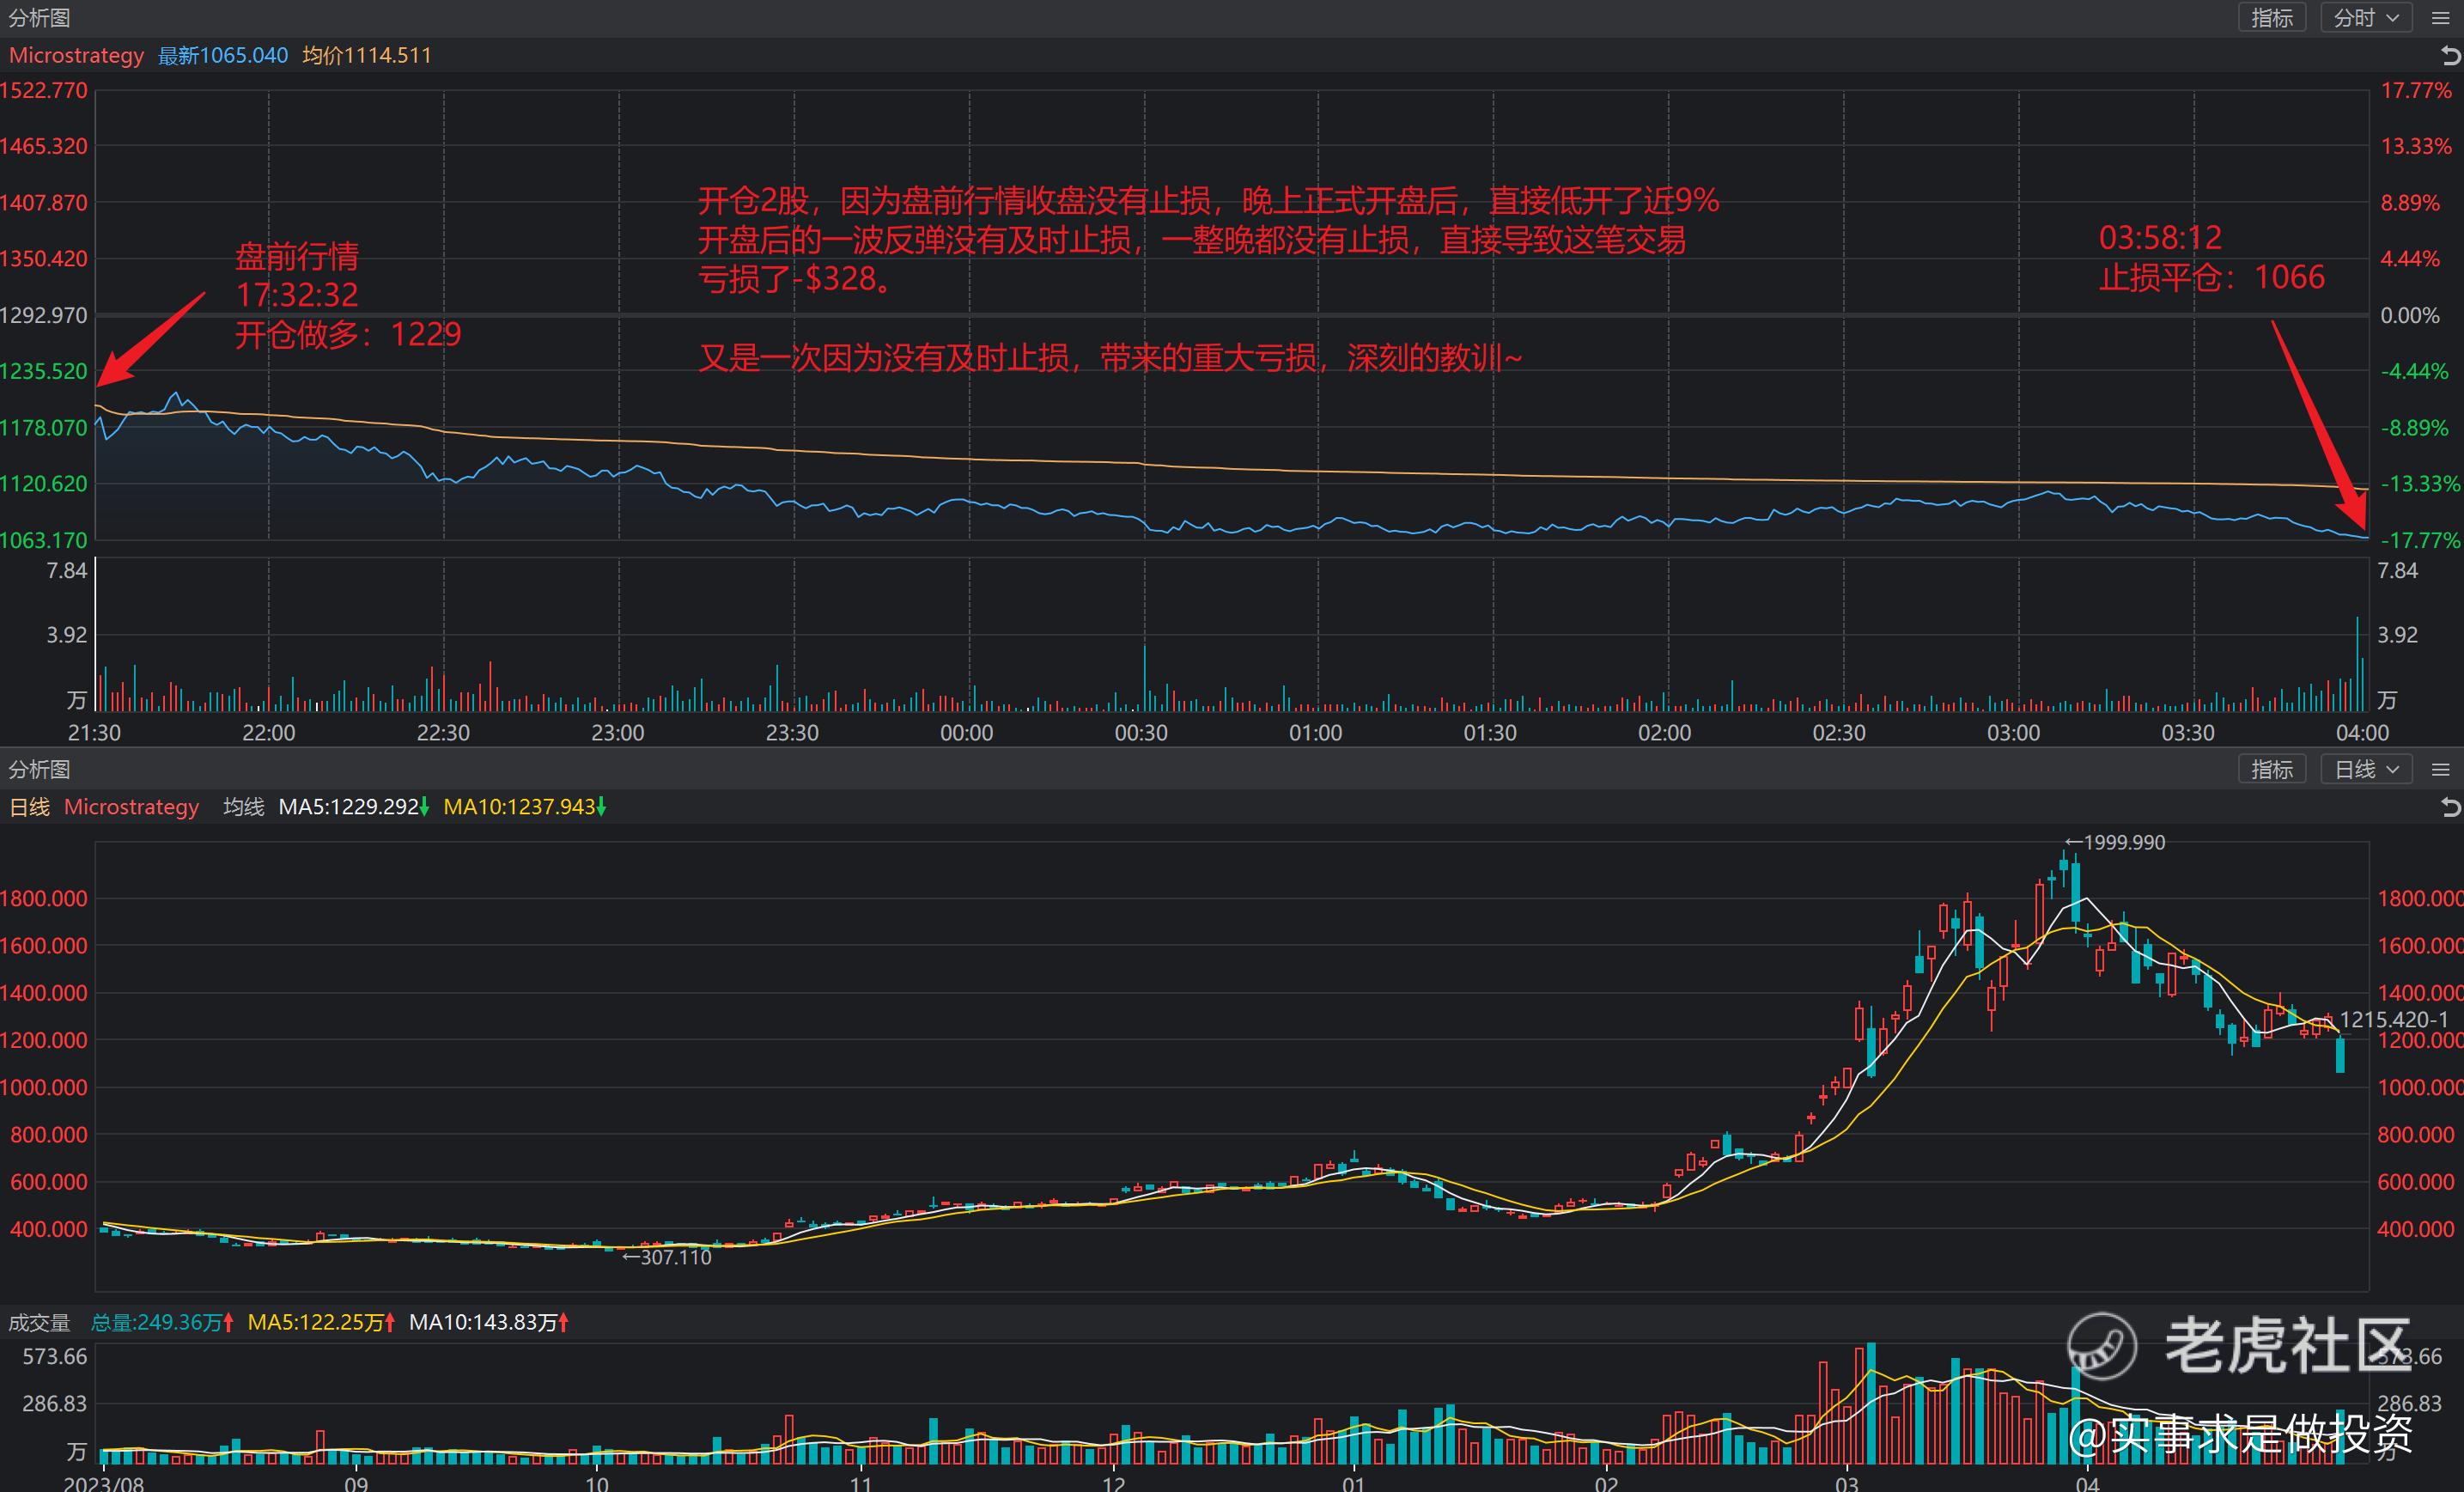Screen dimensions: 2464x1492
Task: Click the top 分析图 panel title
Action: click(x=39, y=18)
